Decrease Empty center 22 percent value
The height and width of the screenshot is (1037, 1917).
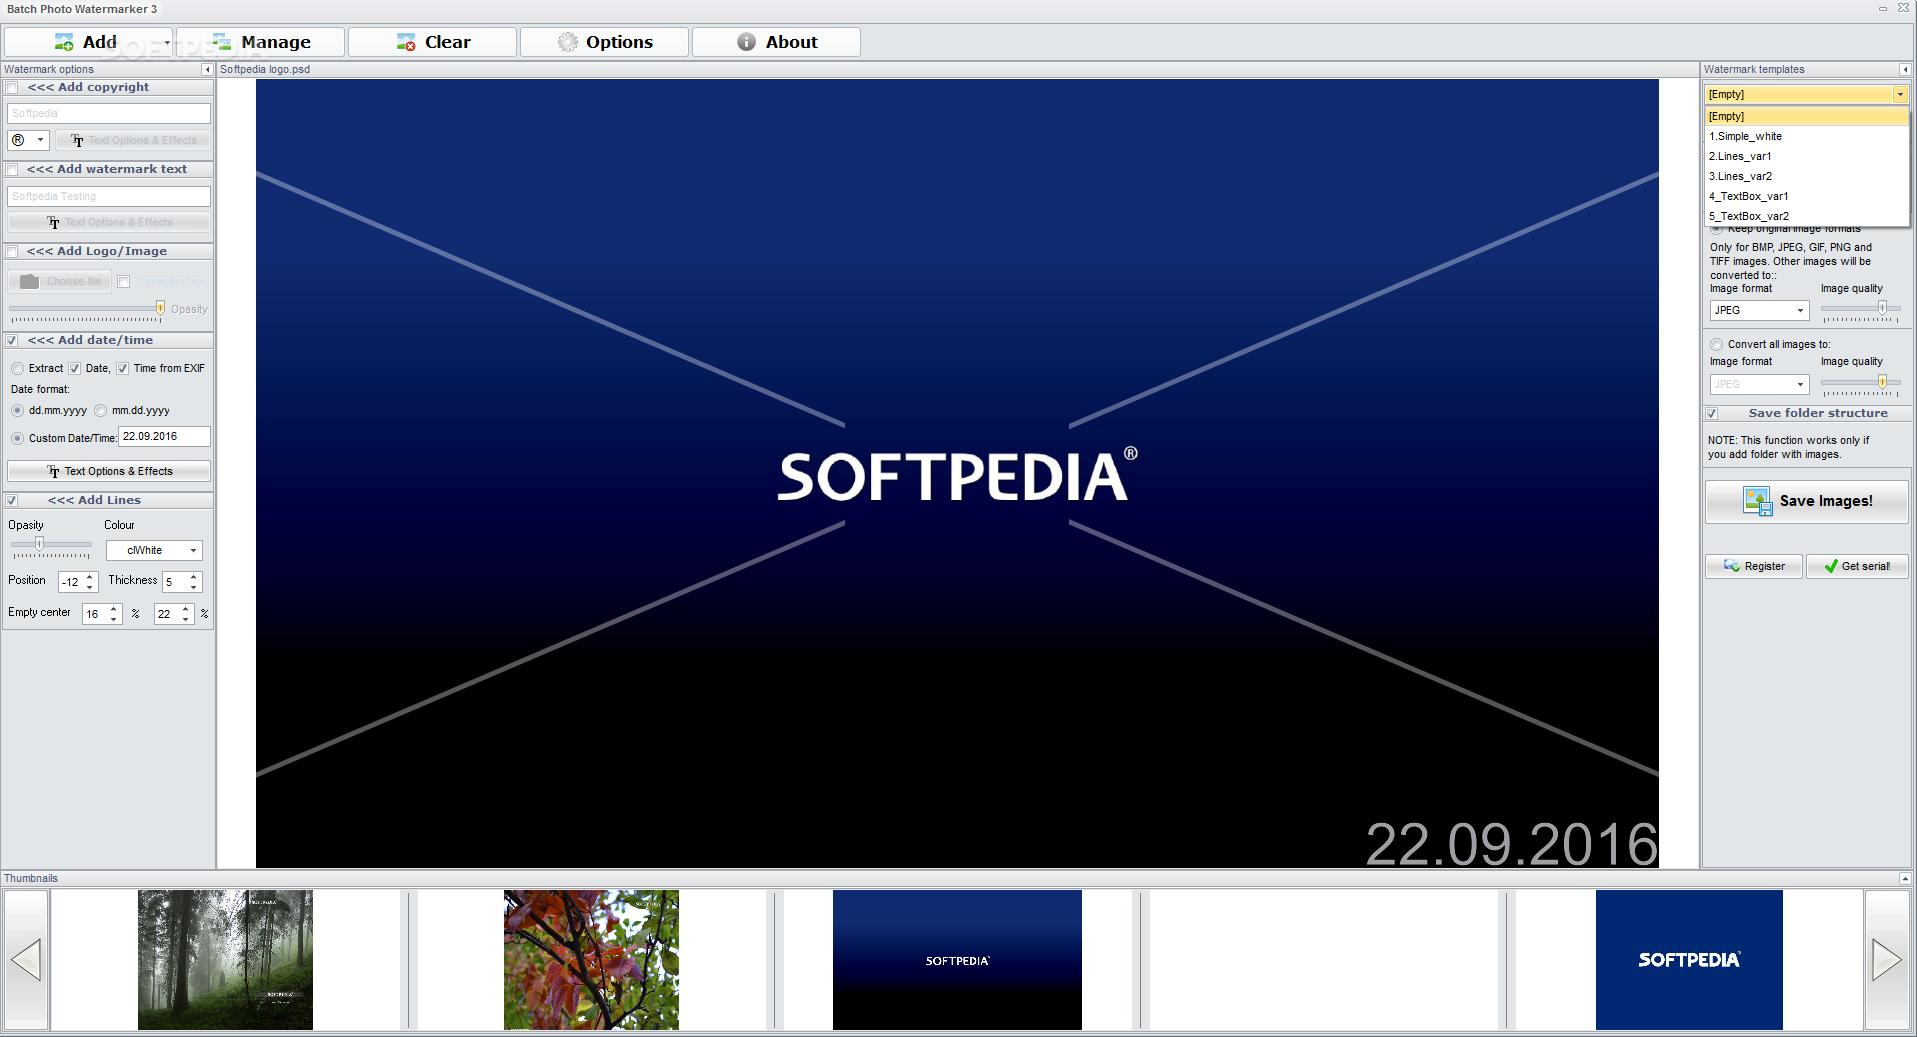point(186,619)
